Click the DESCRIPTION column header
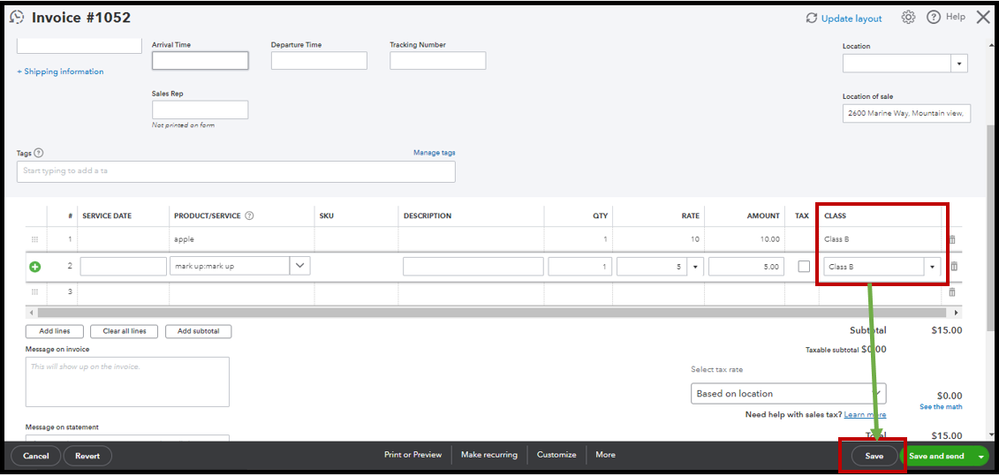The width and height of the screenshot is (999, 476). click(428, 216)
